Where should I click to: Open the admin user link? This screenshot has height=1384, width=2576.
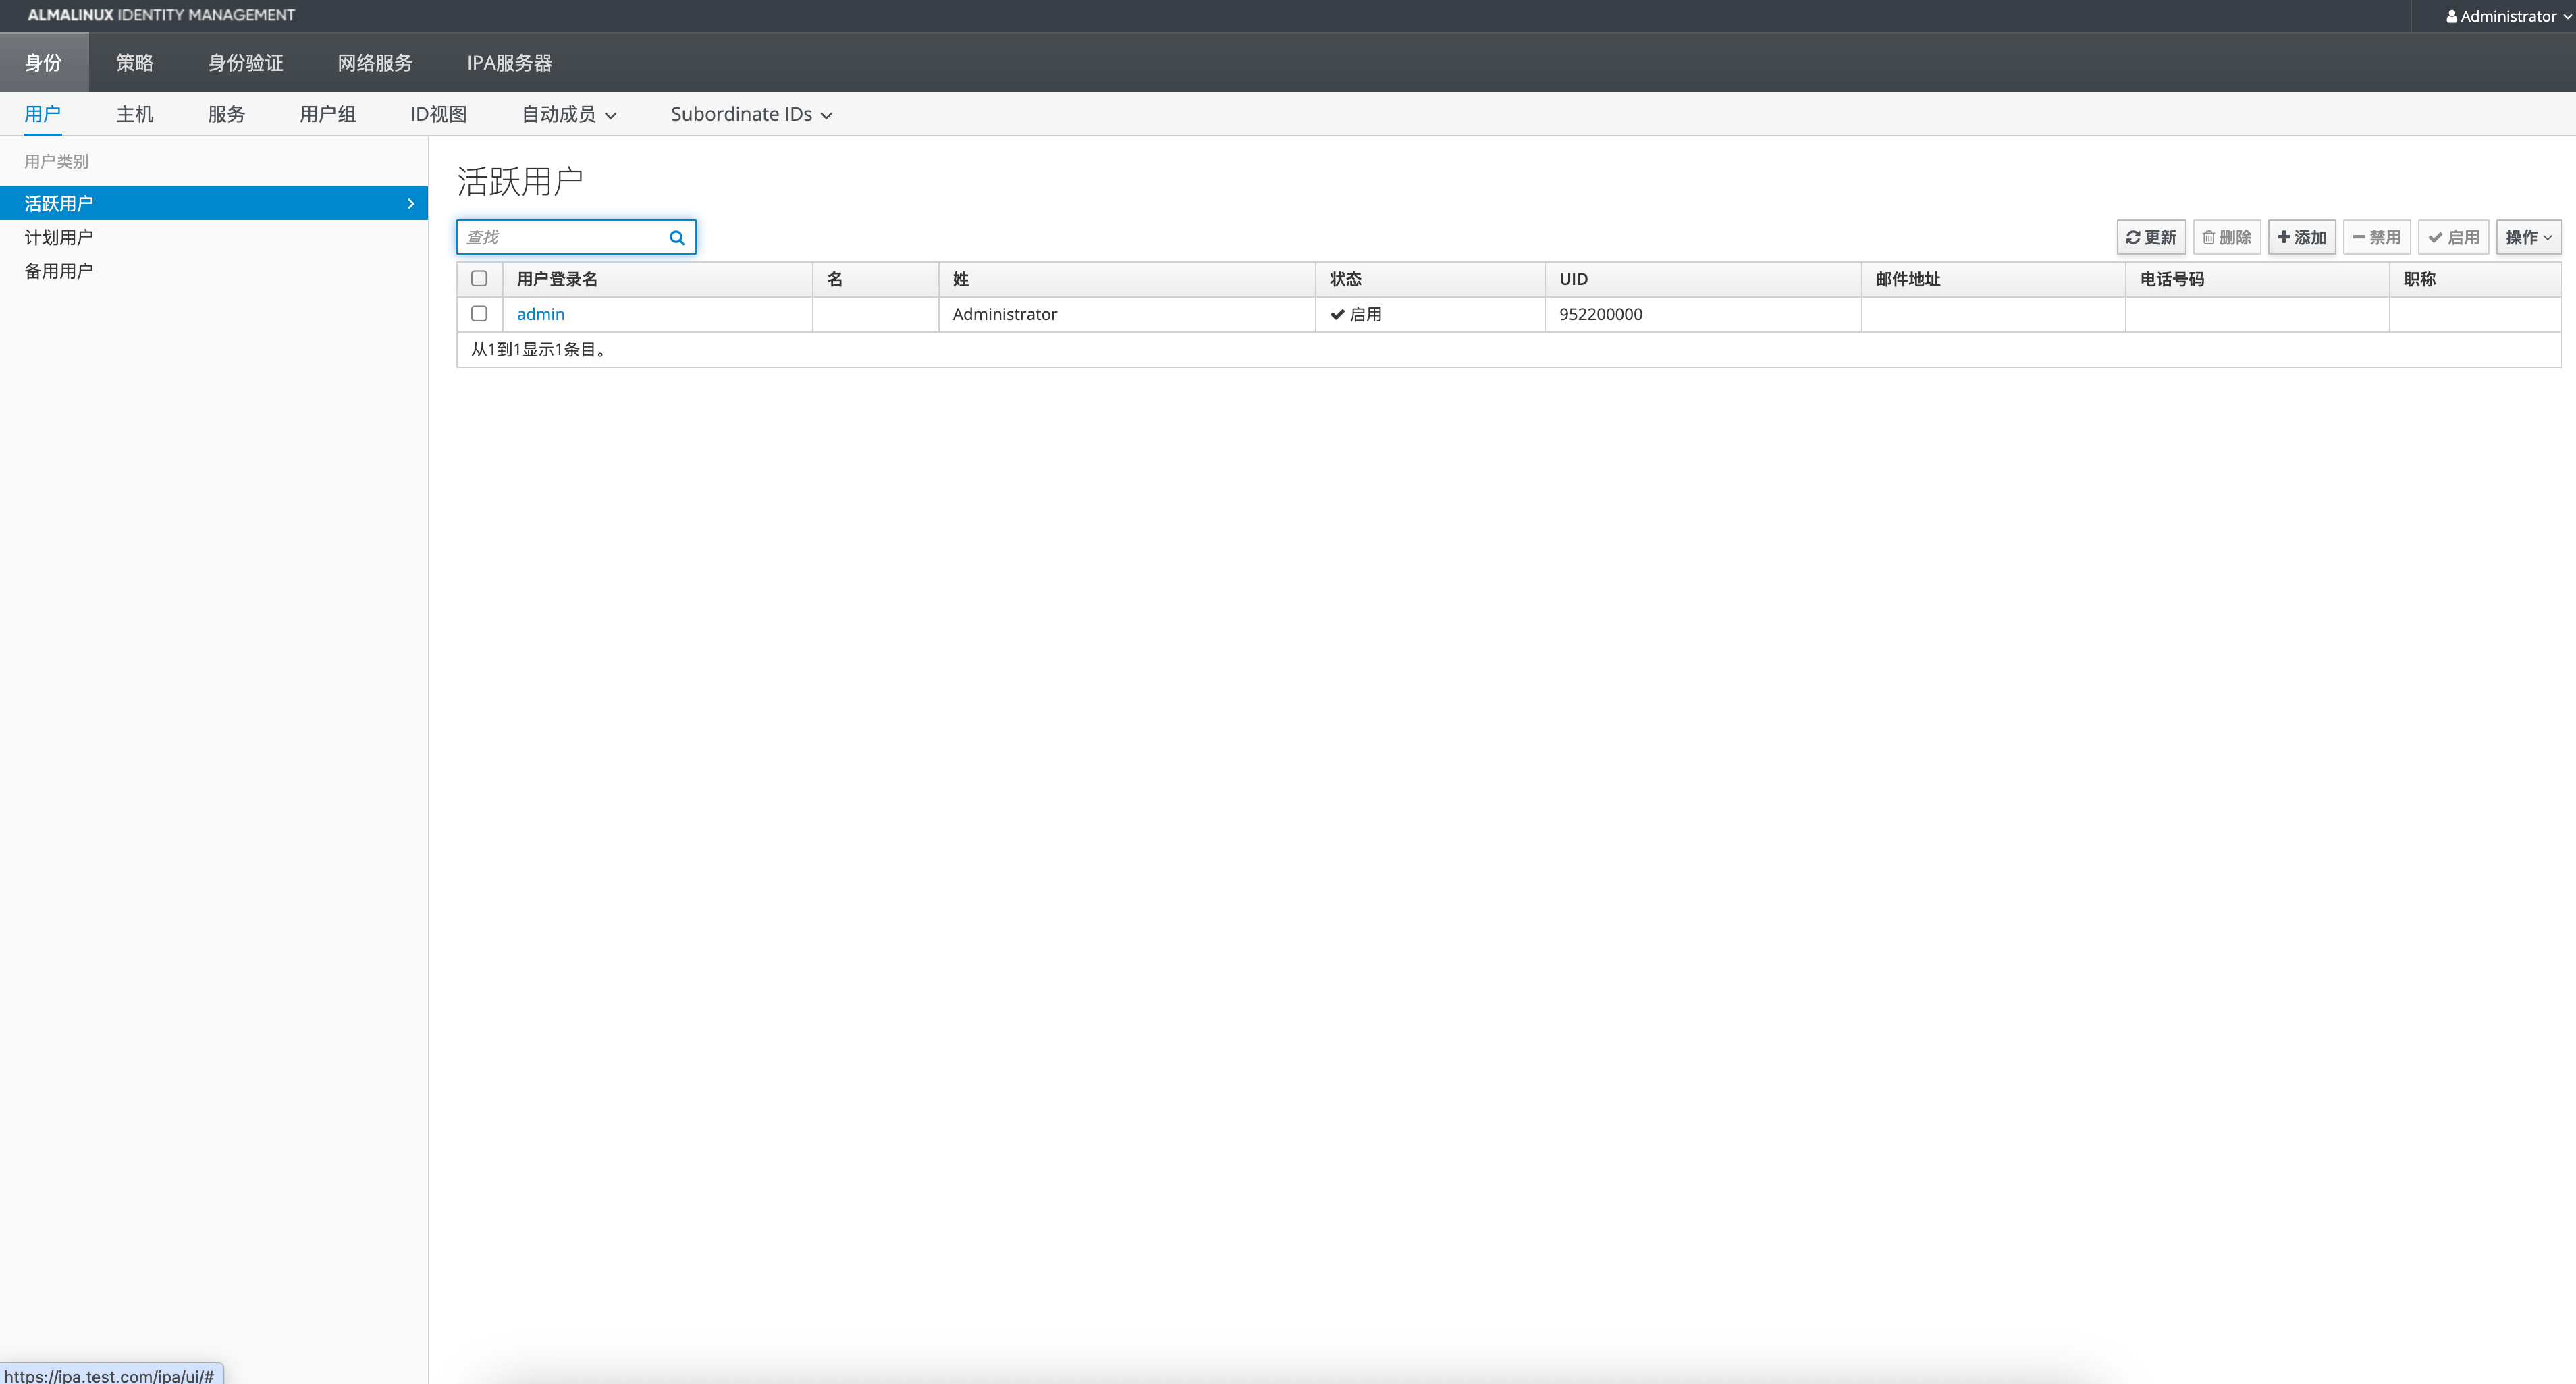point(540,314)
